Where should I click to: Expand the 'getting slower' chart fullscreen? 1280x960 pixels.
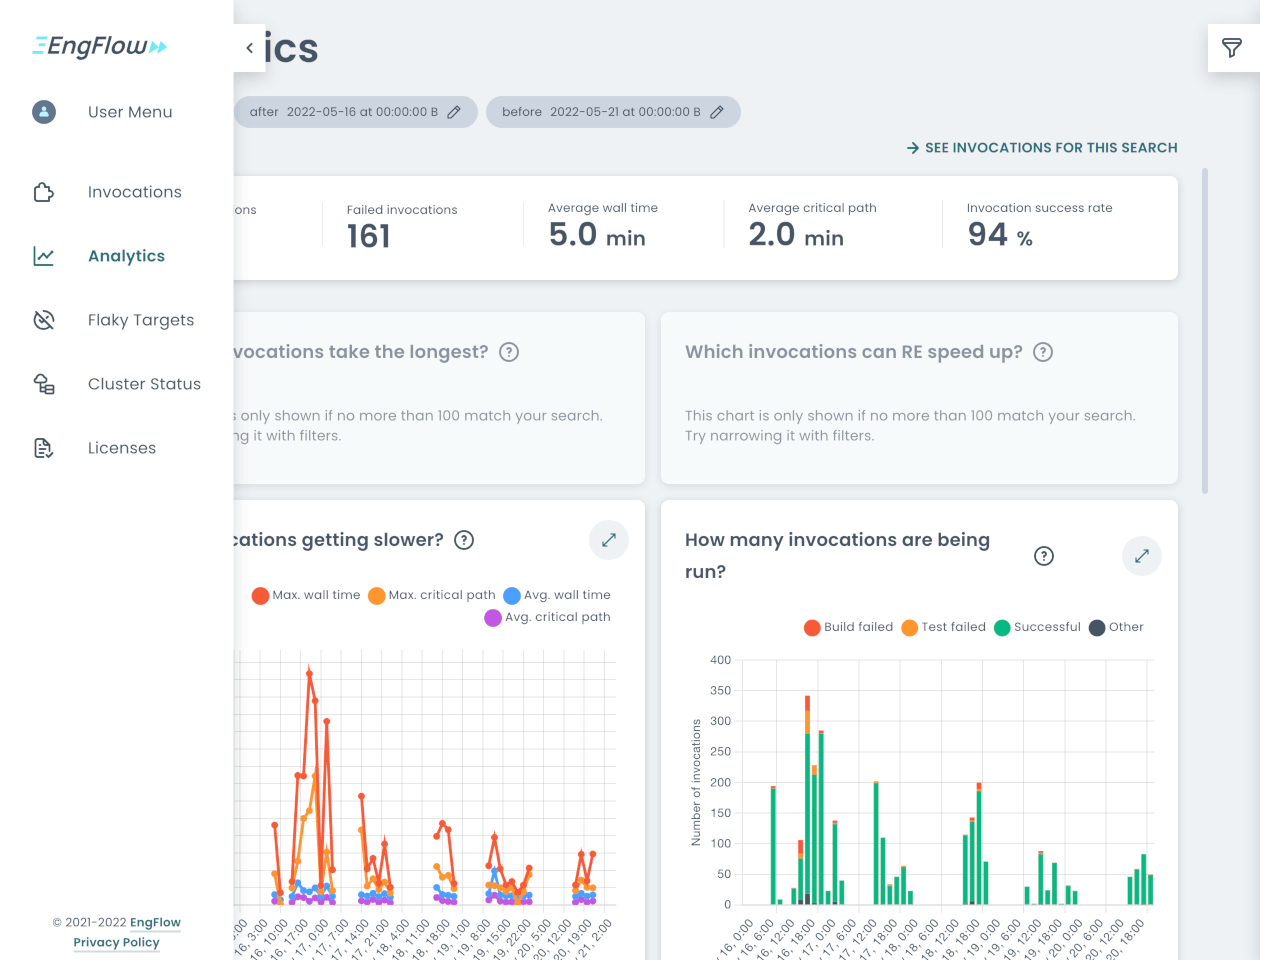tap(609, 540)
